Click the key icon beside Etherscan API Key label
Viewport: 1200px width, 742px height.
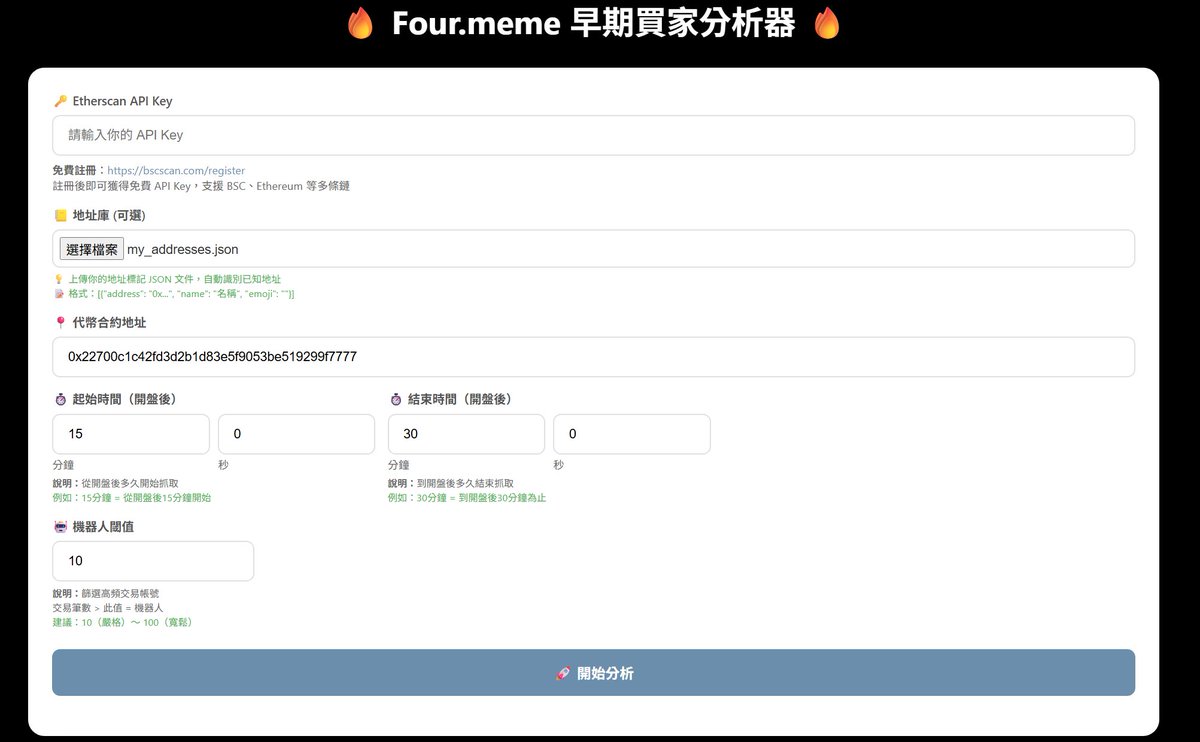click(x=60, y=100)
